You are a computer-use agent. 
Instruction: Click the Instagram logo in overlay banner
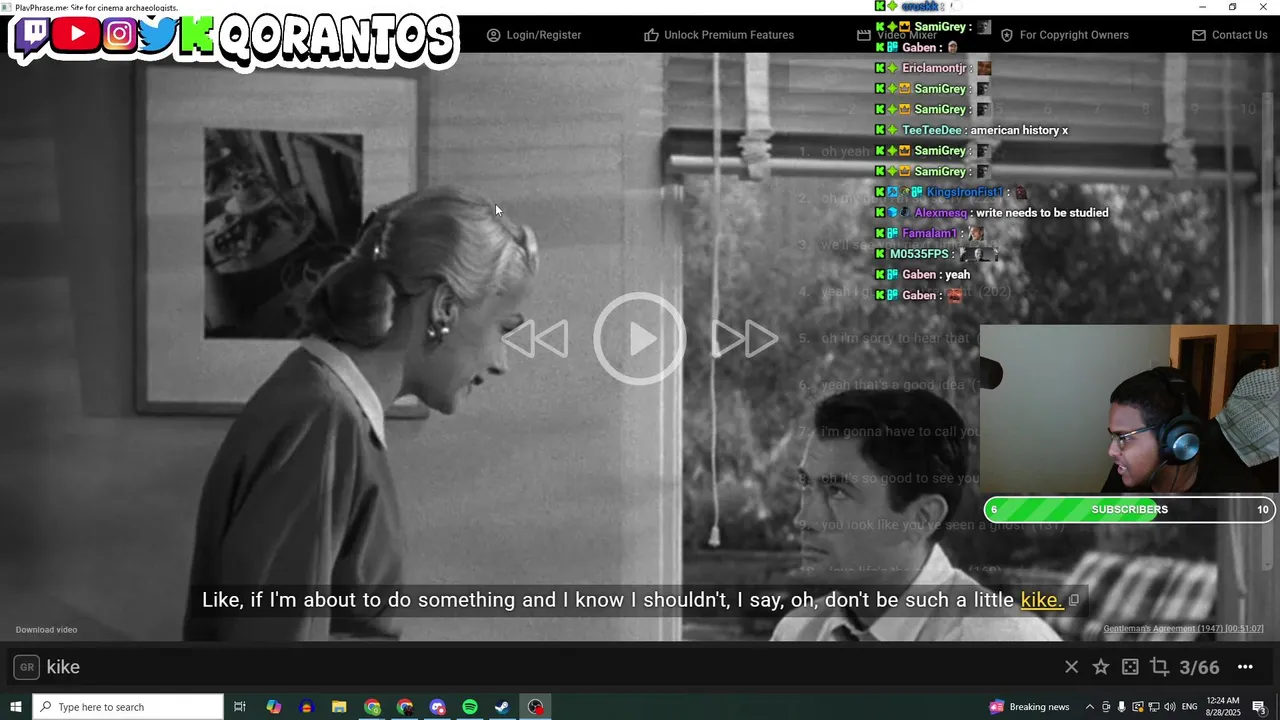pyautogui.click(x=119, y=35)
